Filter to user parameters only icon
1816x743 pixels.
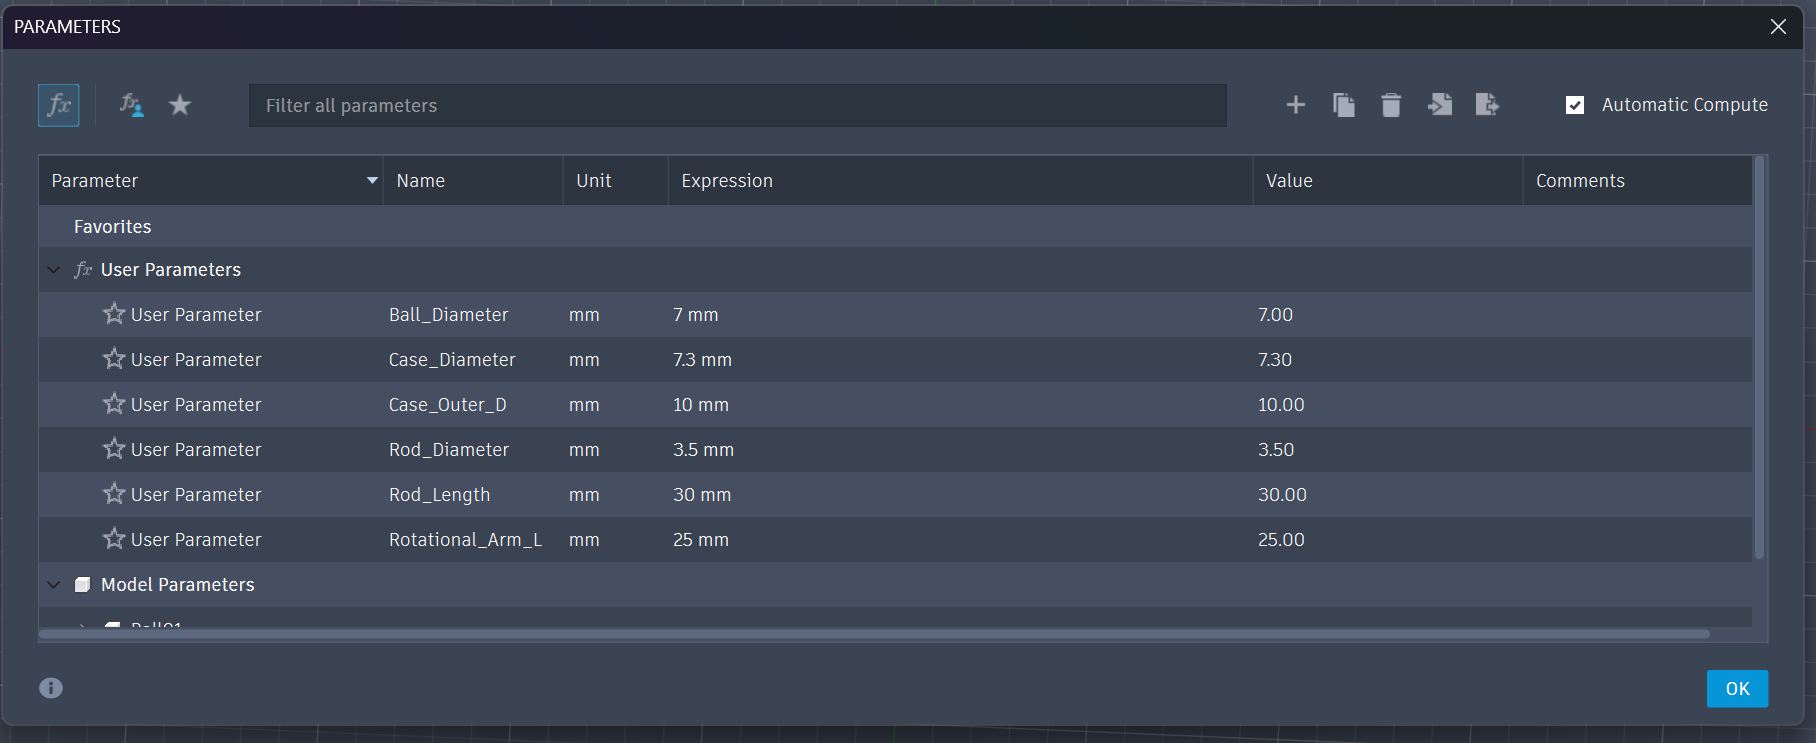pos(131,105)
